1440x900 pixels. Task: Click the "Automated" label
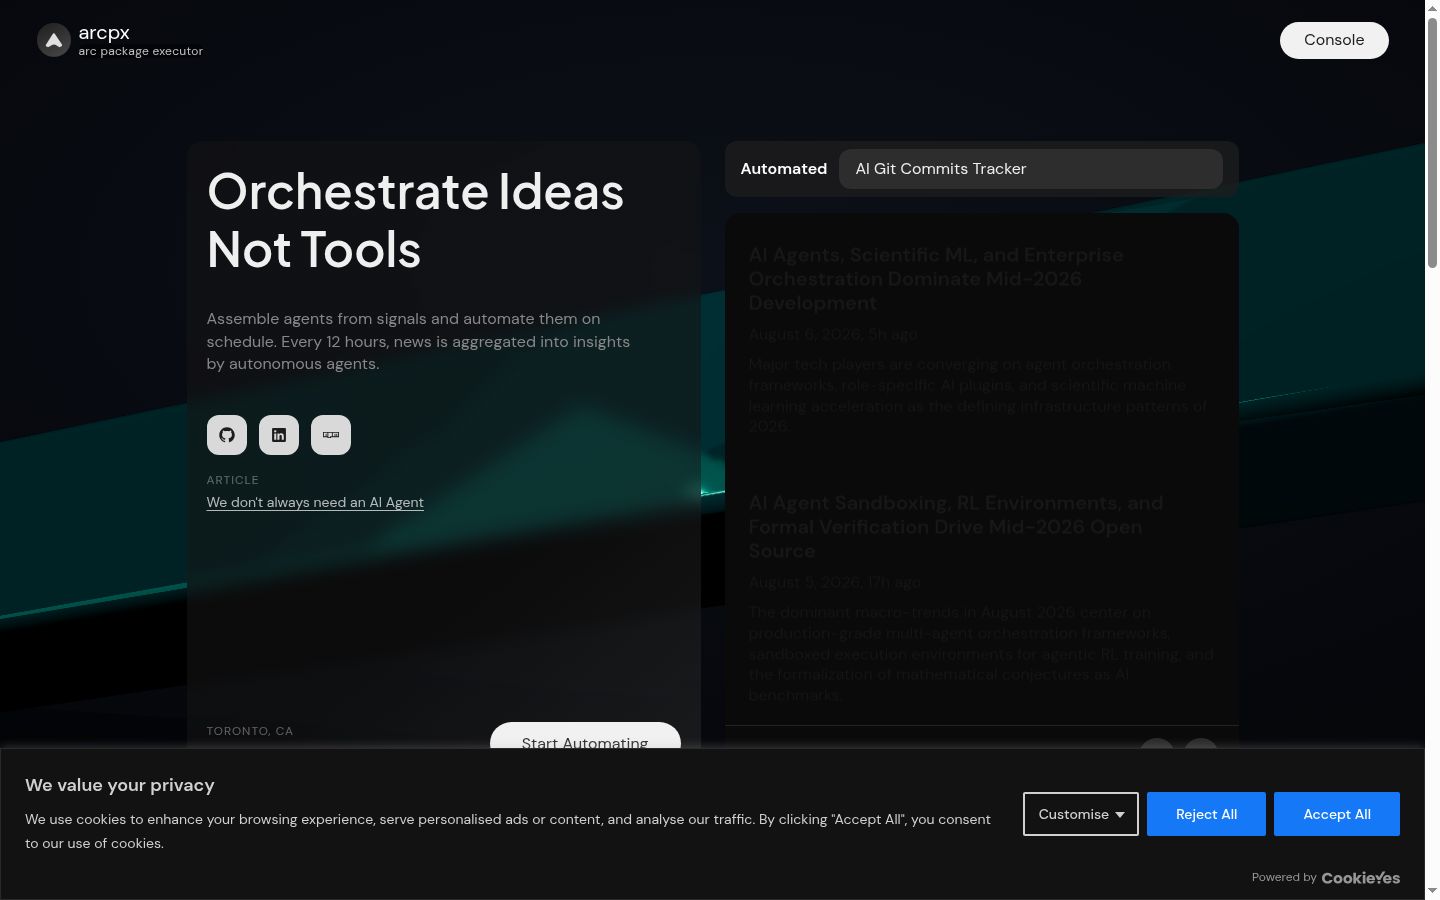click(x=784, y=169)
